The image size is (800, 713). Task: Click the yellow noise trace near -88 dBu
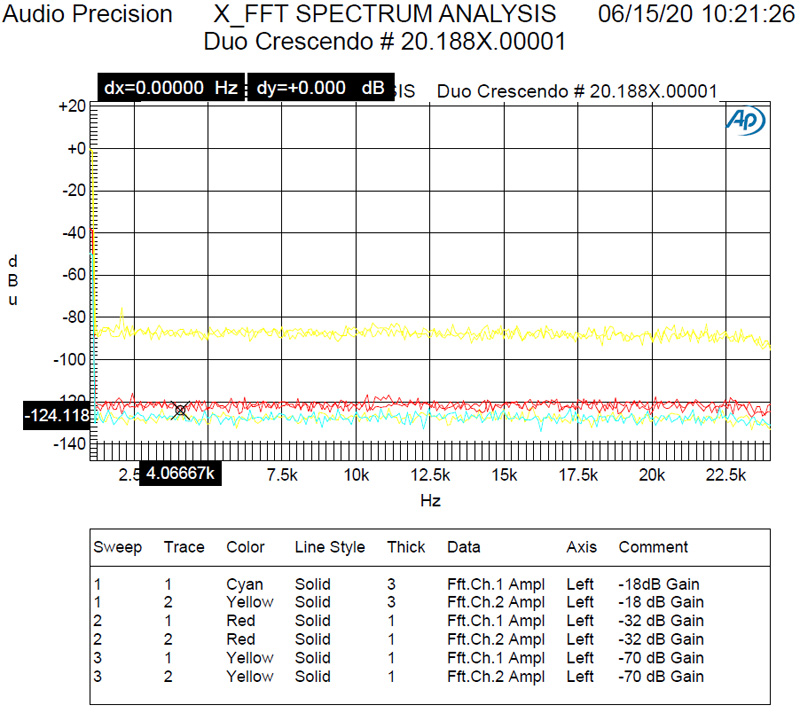coord(400,330)
